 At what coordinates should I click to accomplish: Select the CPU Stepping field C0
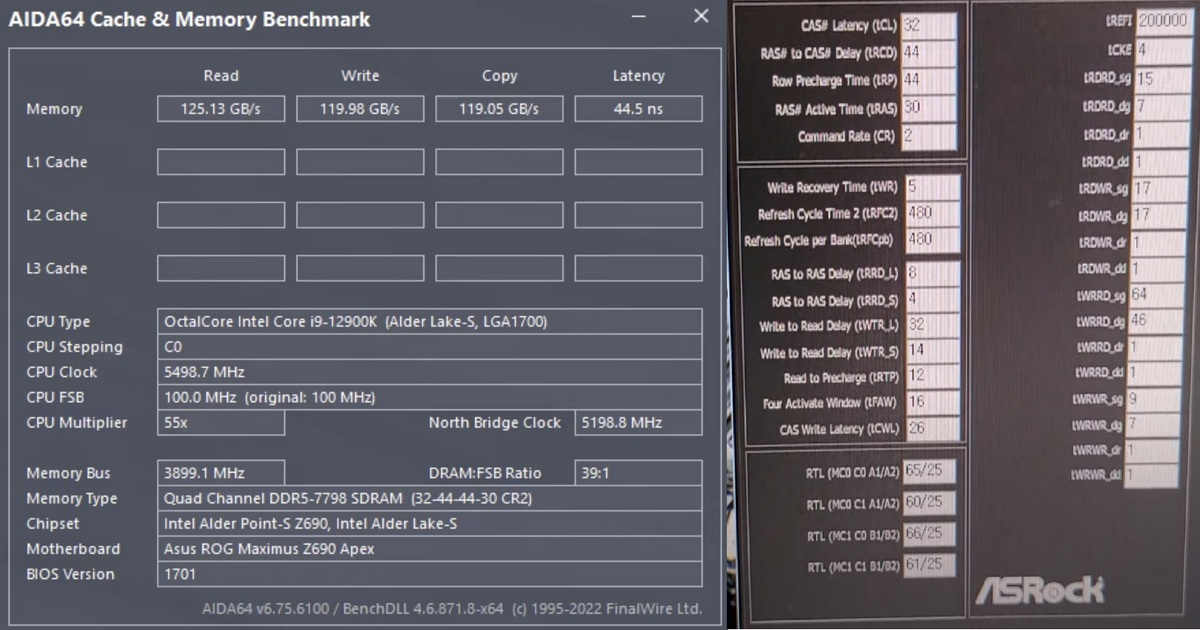point(429,347)
